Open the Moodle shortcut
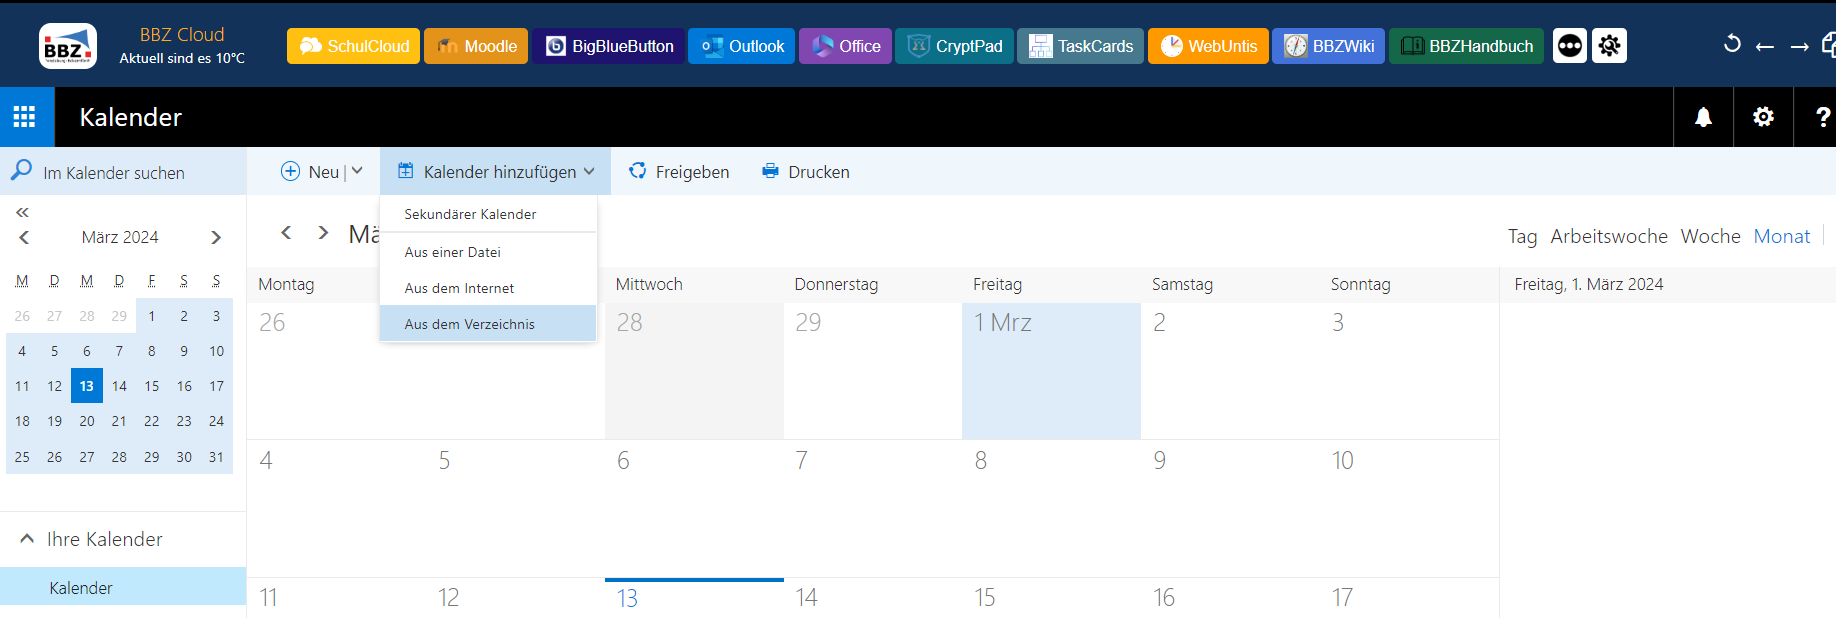The width and height of the screenshot is (1836, 618). pos(476,46)
